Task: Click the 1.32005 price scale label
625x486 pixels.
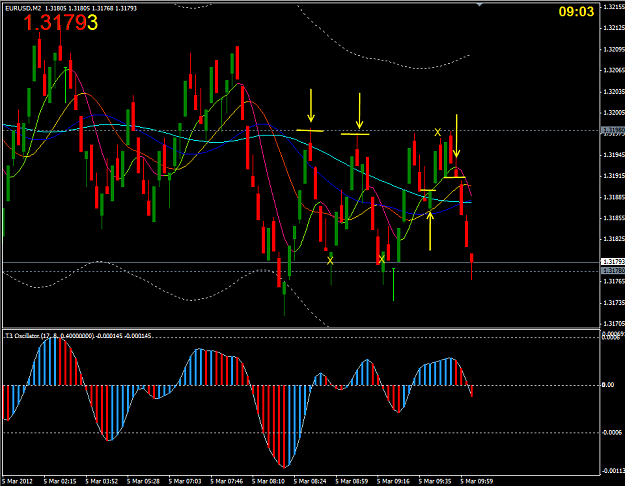Action: pos(614,113)
